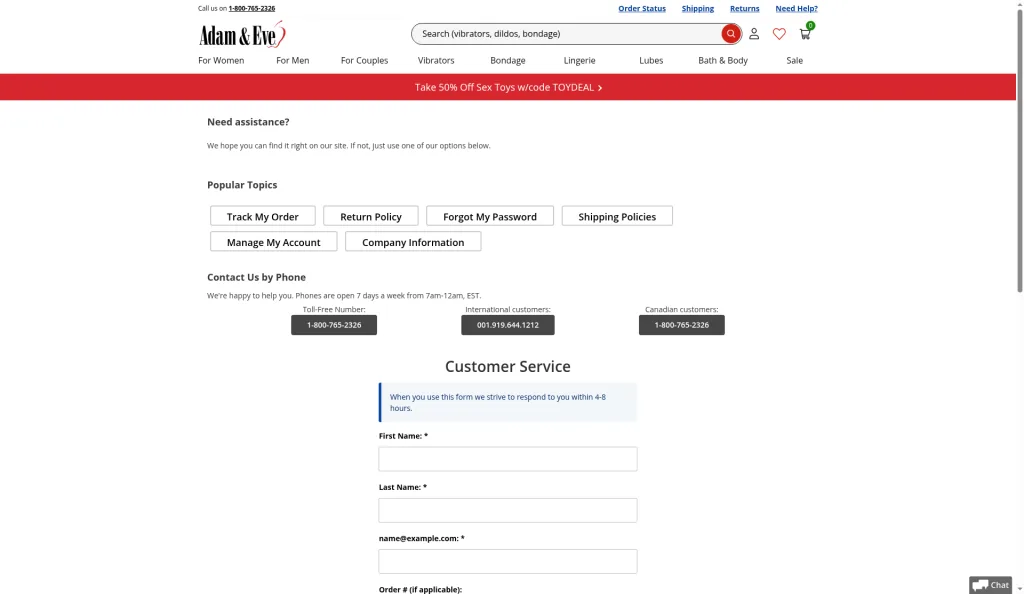Click the 'Contact Us by Phone' heading
This screenshot has height=594, width=1024.
257,277
